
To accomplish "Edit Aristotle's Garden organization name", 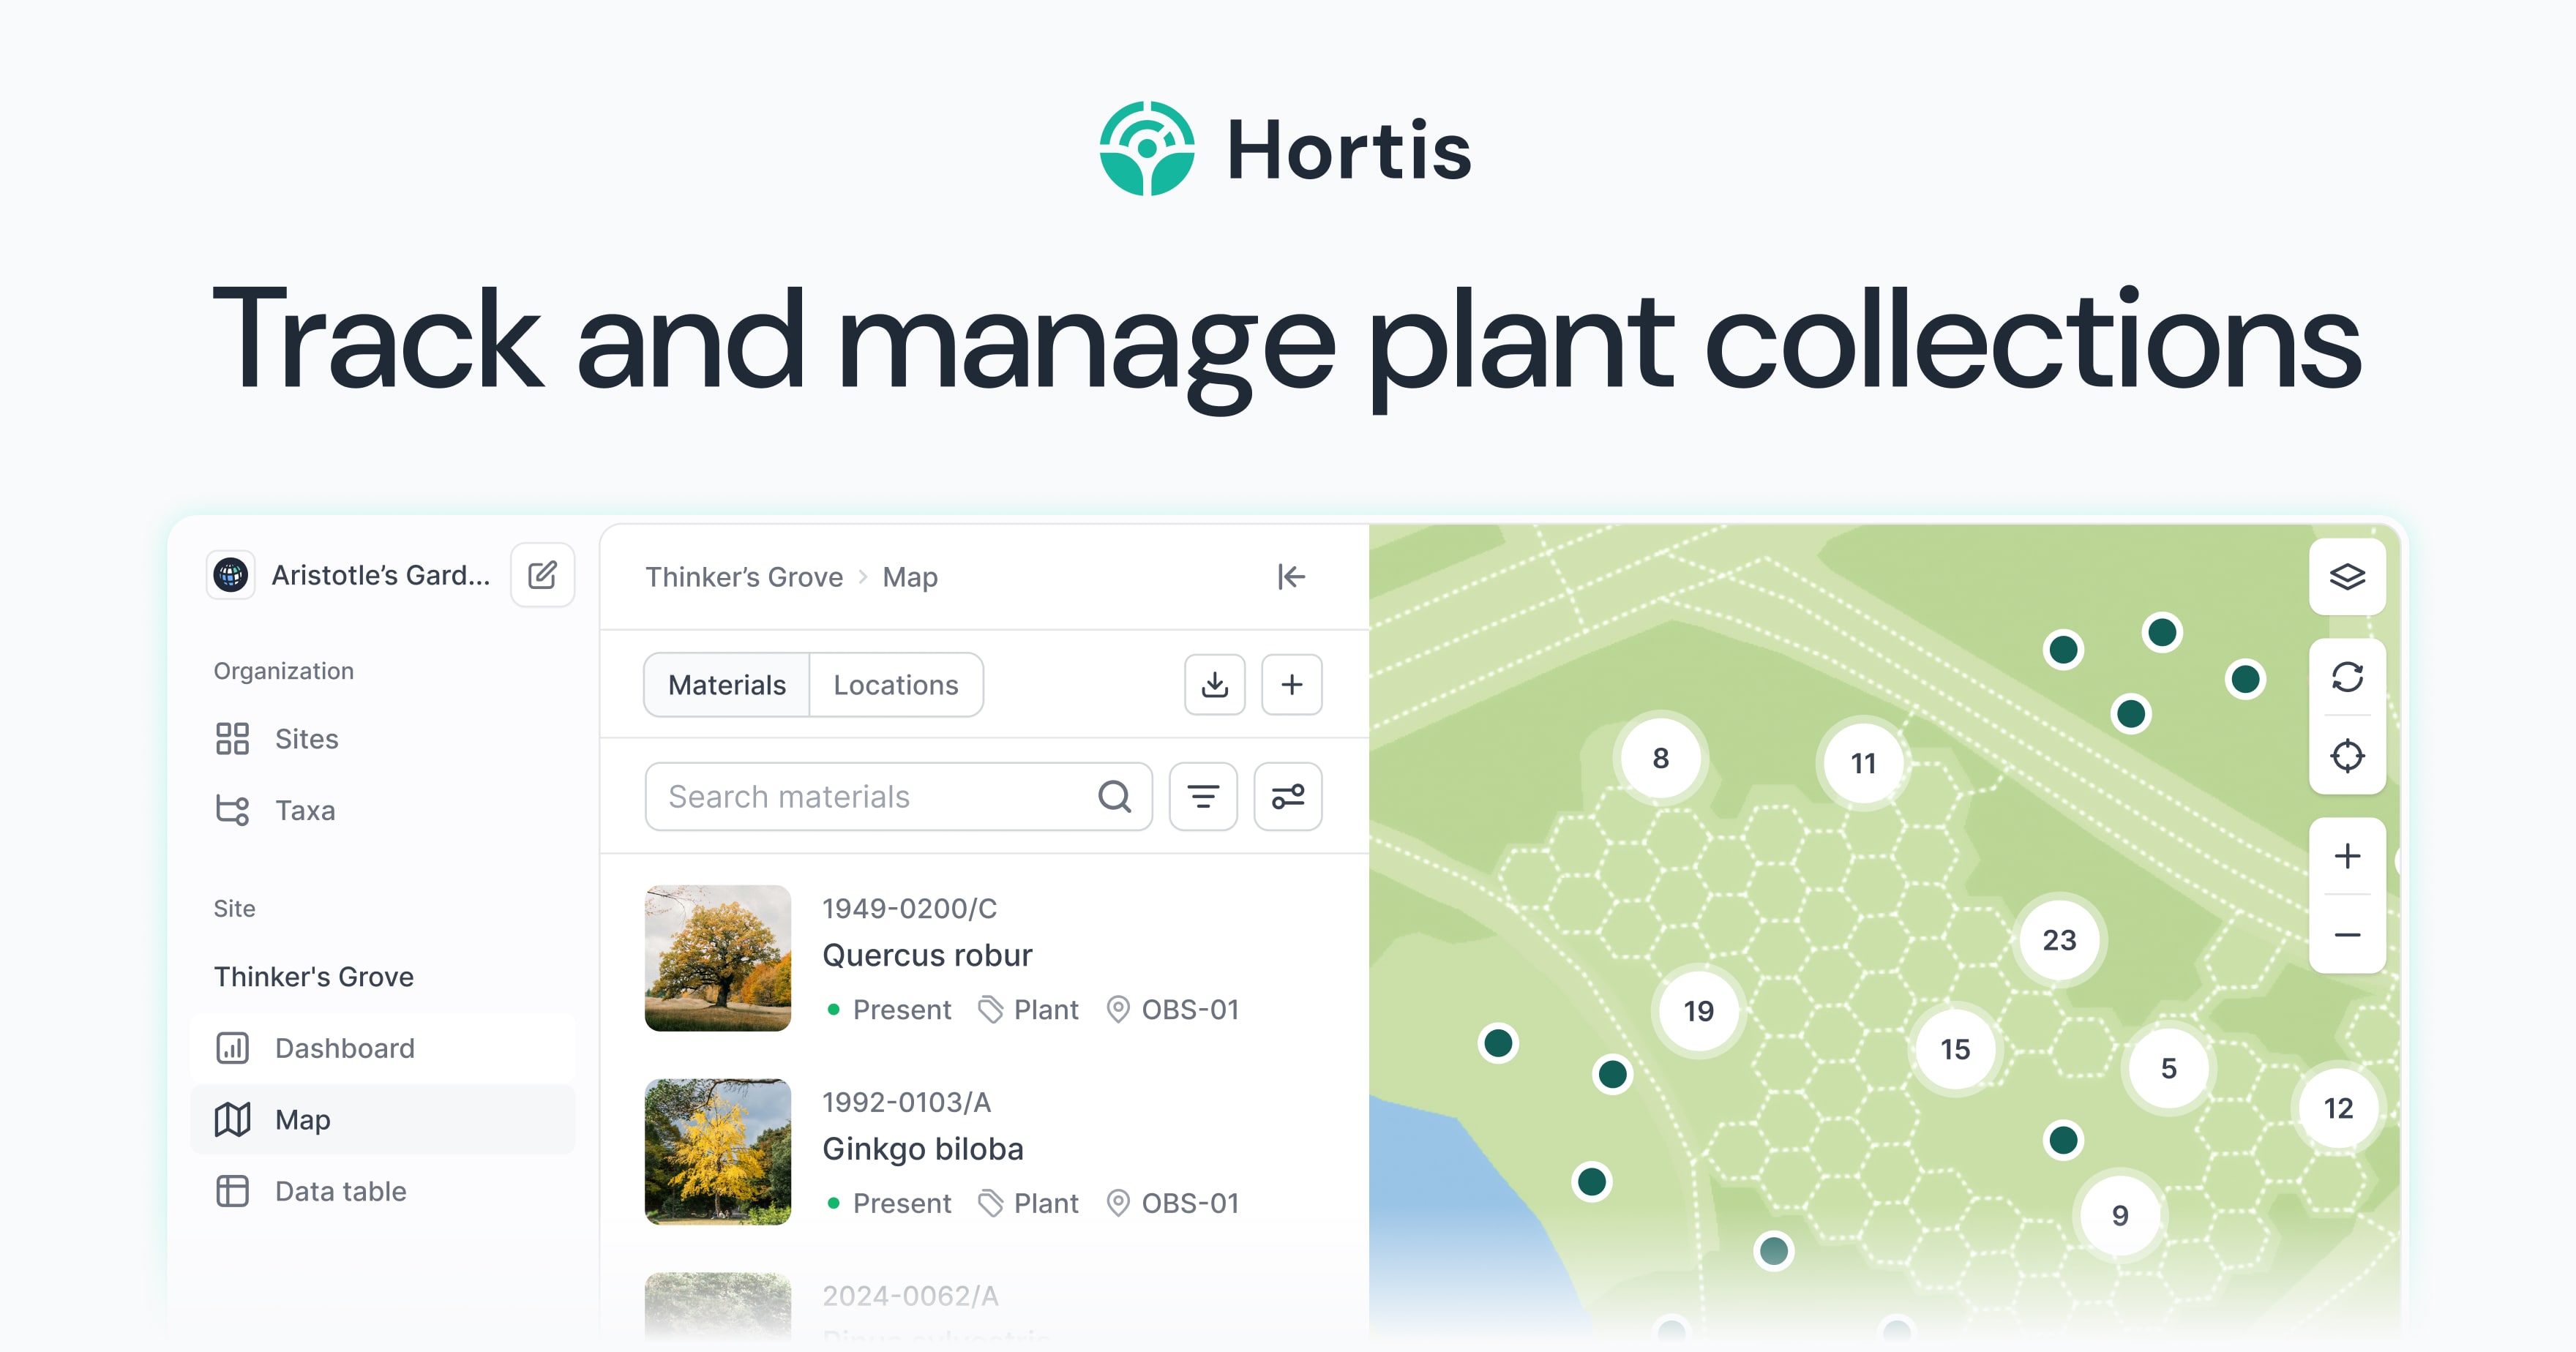I will click(x=542, y=574).
